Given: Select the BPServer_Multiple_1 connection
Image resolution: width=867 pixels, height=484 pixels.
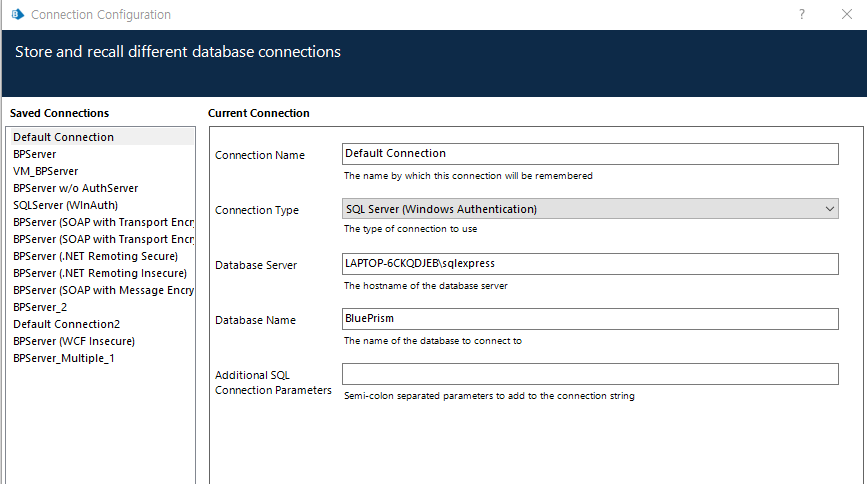Looking at the screenshot, I should tap(101, 358).
